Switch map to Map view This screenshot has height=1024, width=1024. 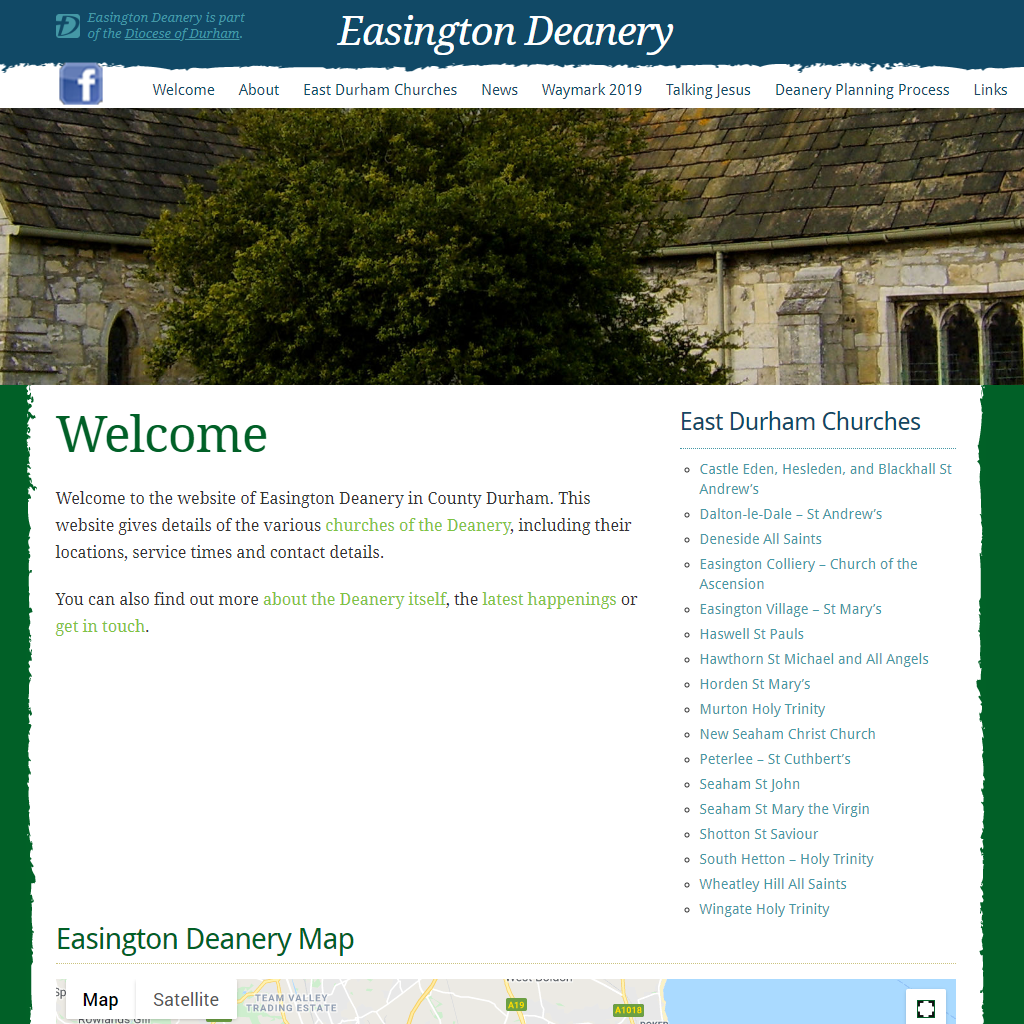[x=101, y=1000]
